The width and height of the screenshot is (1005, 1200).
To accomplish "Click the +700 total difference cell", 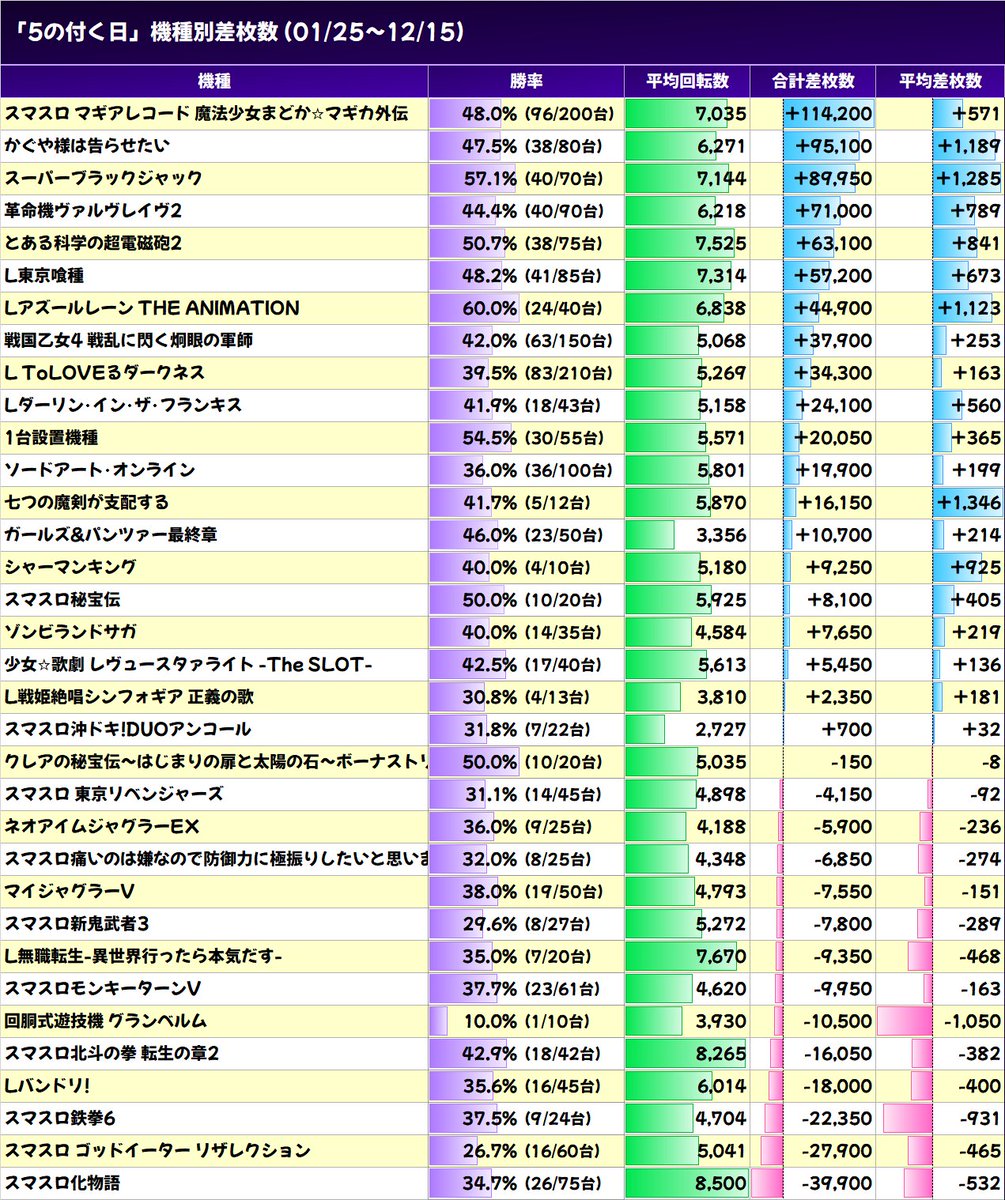I will pyautogui.click(x=814, y=730).
